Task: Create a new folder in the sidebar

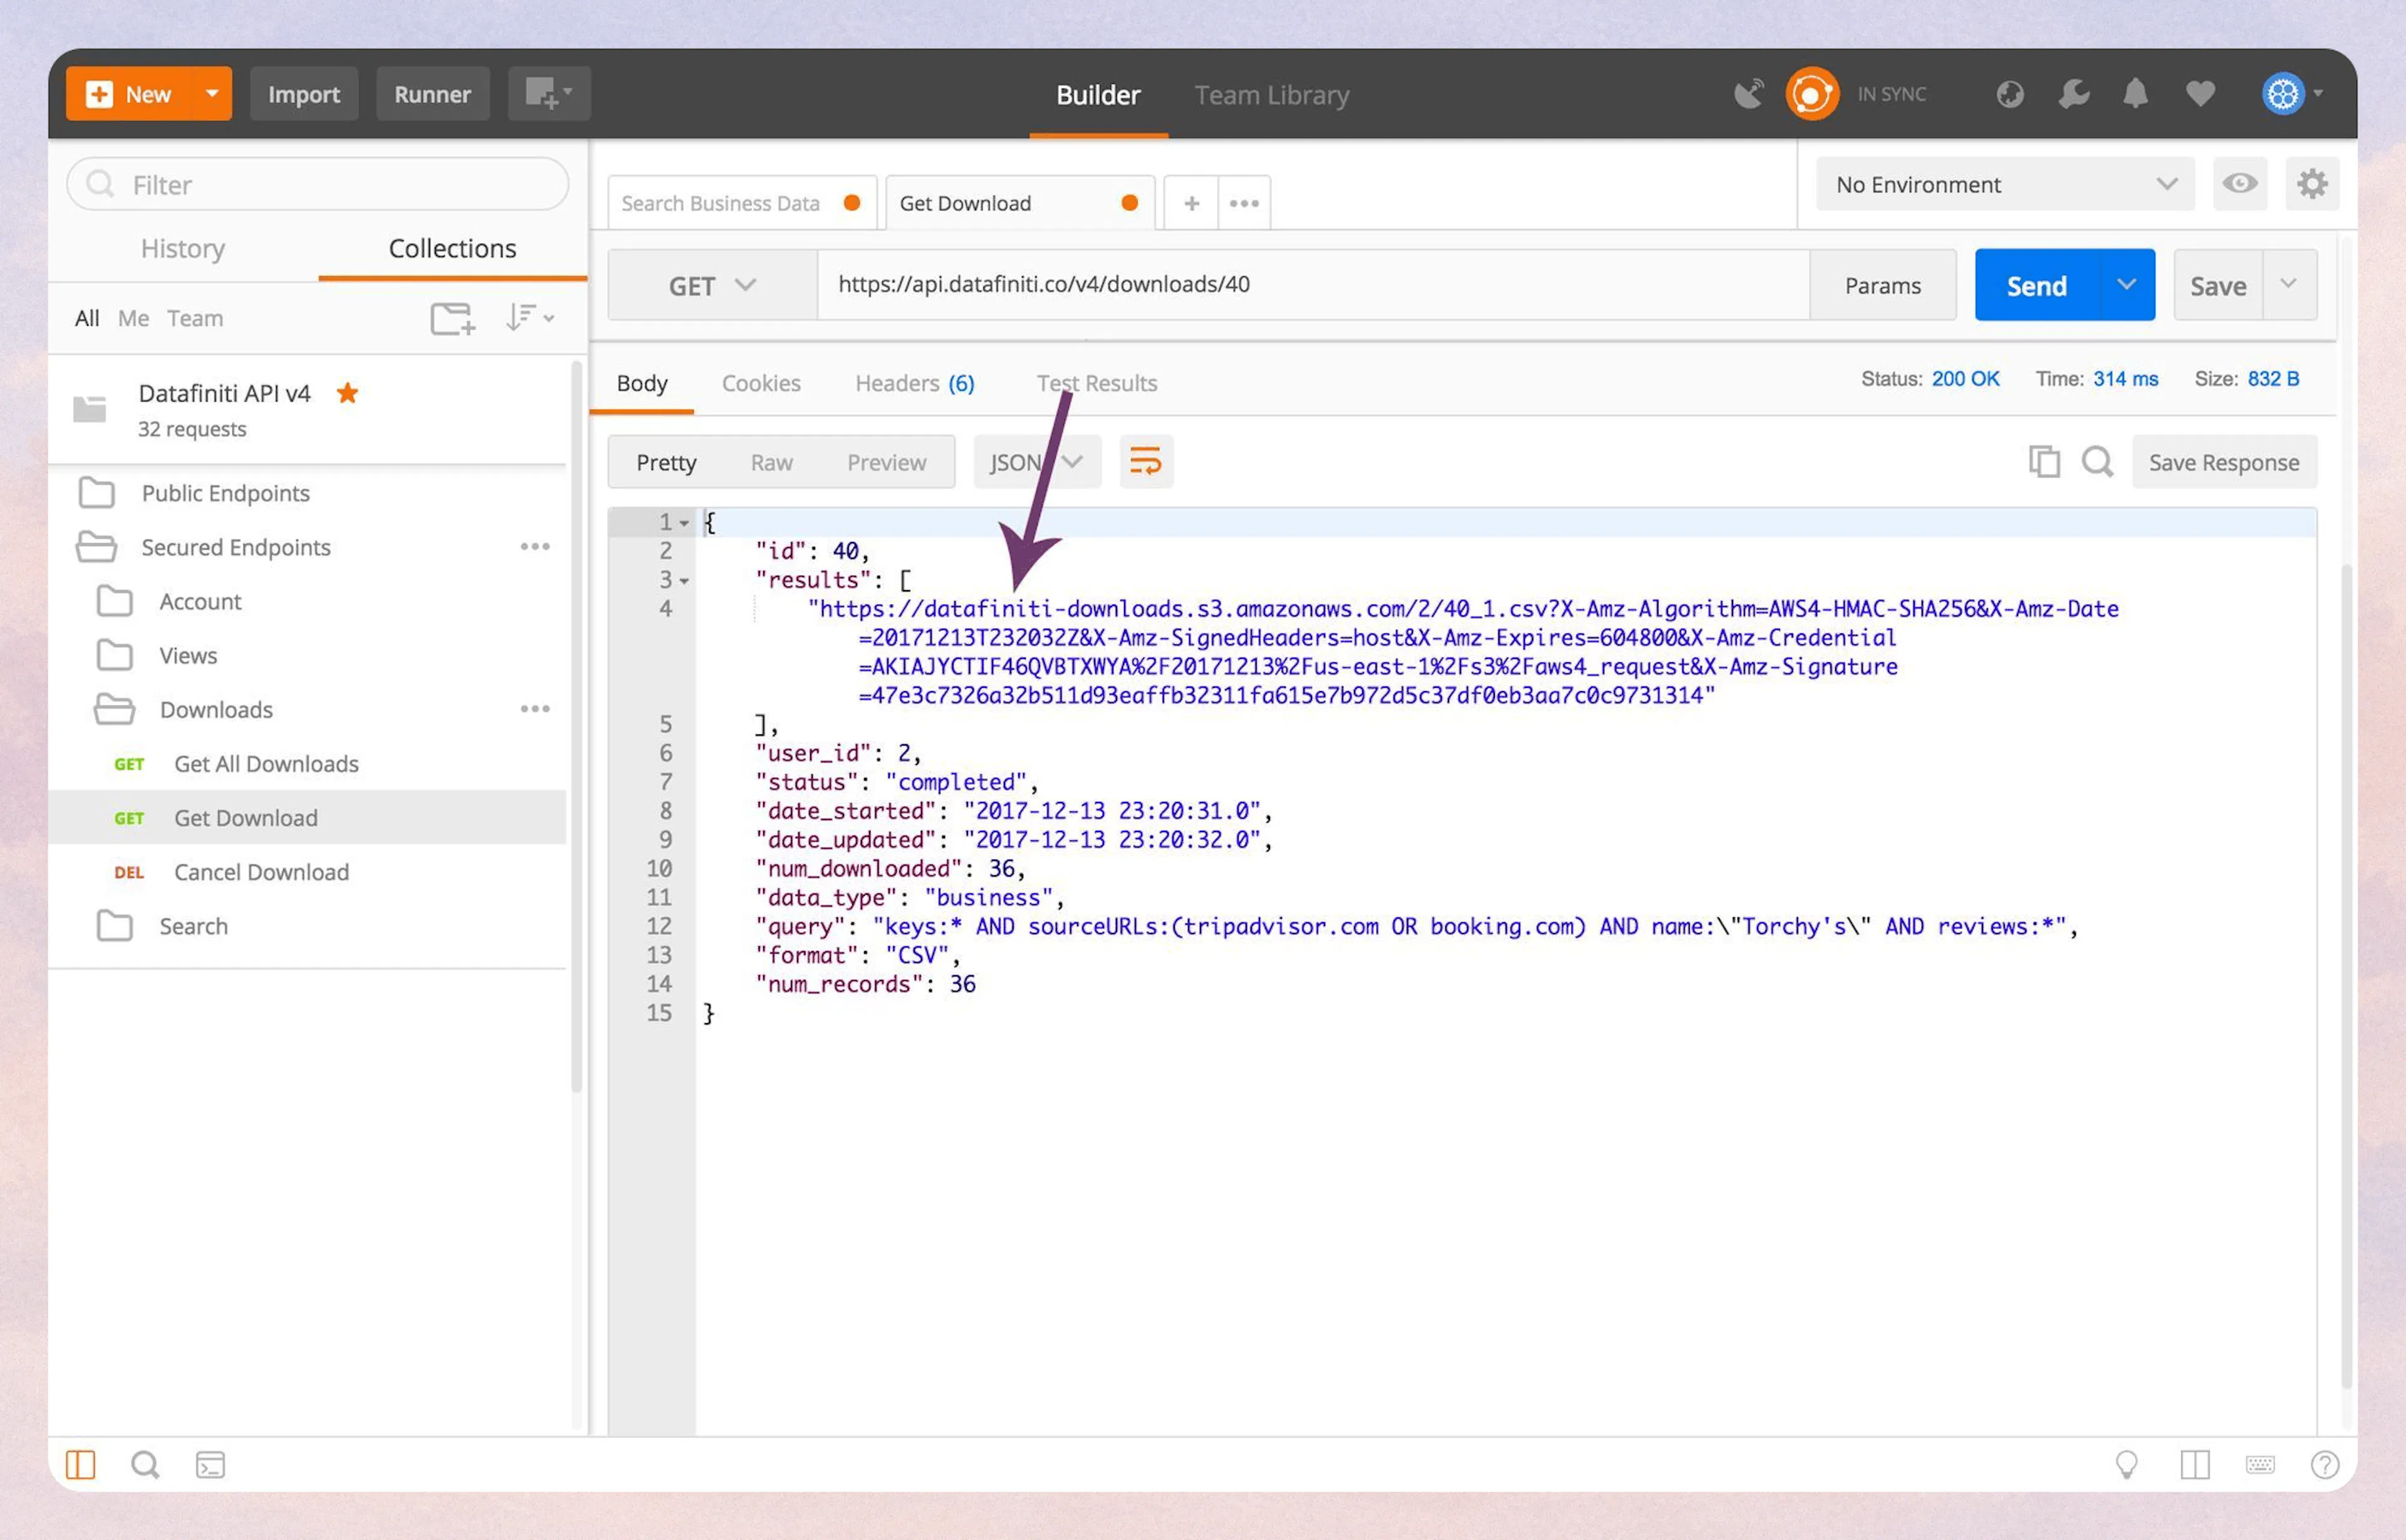Action: pos(452,318)
